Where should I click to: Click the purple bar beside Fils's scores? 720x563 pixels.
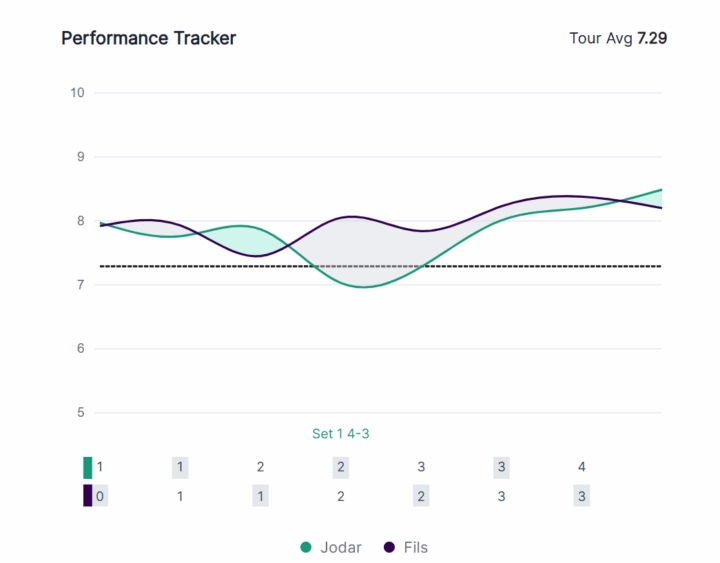[88, 496]
